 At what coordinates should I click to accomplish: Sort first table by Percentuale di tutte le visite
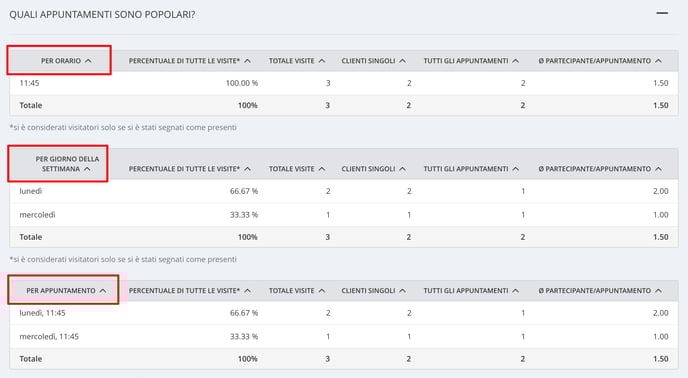coord(190,61)
